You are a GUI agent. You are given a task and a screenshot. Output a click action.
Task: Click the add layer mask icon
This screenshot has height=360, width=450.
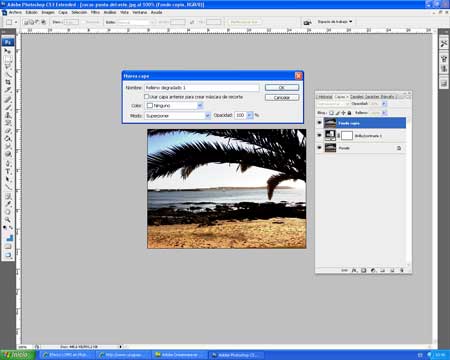click(364, 270)
